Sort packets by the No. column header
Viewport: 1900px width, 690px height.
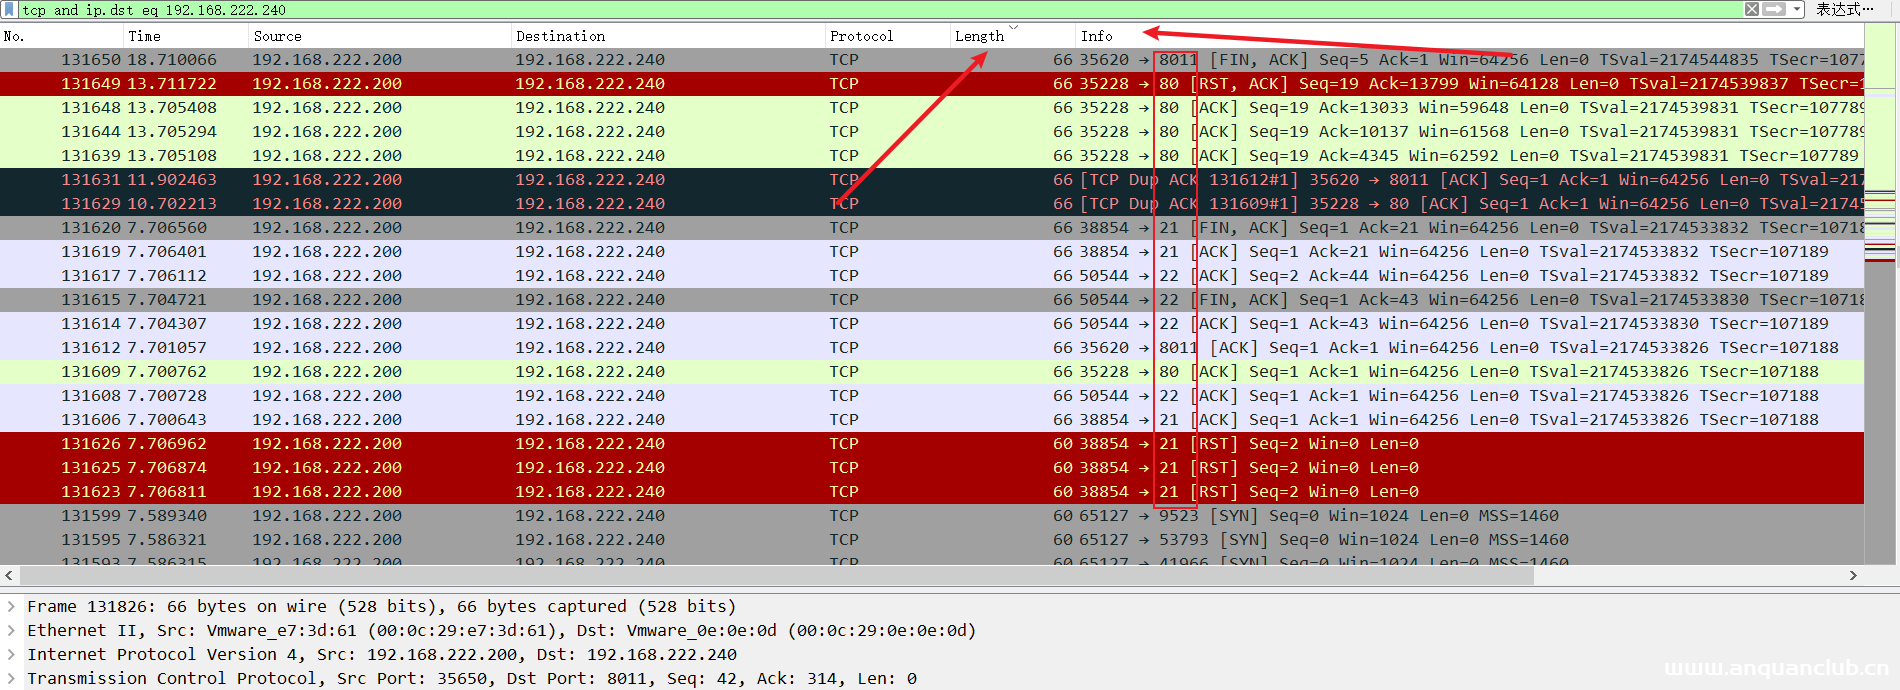click(x=14, y=36)
